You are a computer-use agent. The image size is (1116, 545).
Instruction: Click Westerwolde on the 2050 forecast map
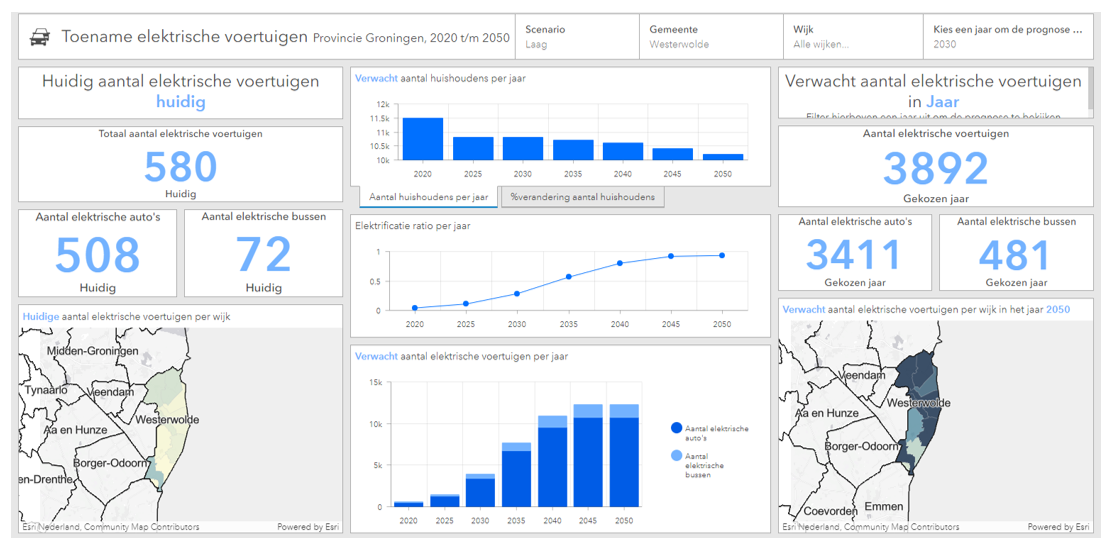point(918,403)
